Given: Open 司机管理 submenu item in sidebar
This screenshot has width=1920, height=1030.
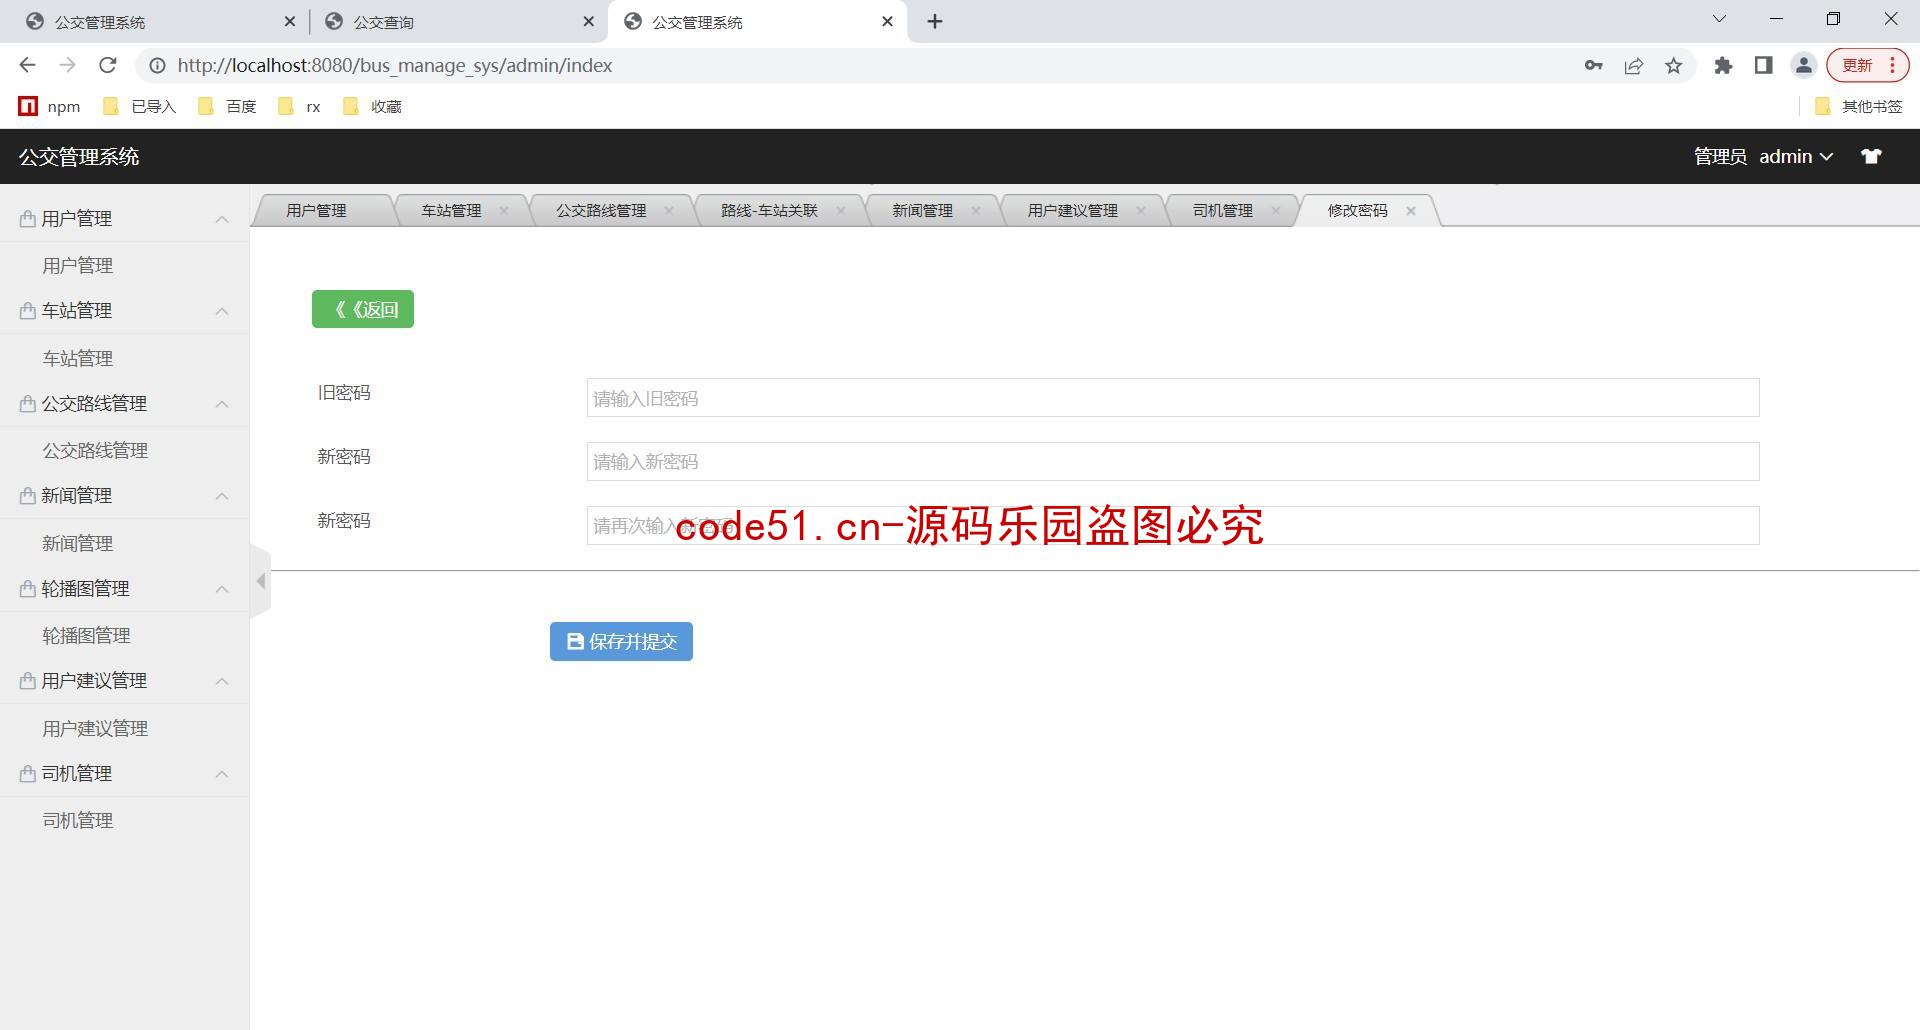Looking at the screenshot, I should coord(78,820).
